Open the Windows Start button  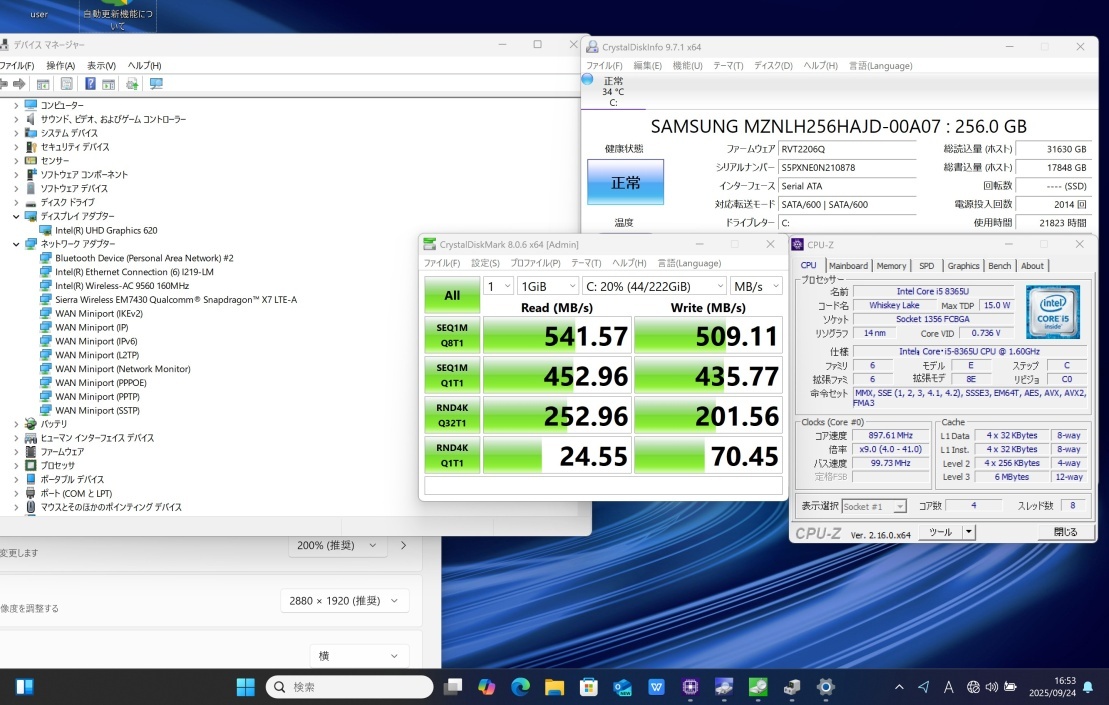coord(245,687)
